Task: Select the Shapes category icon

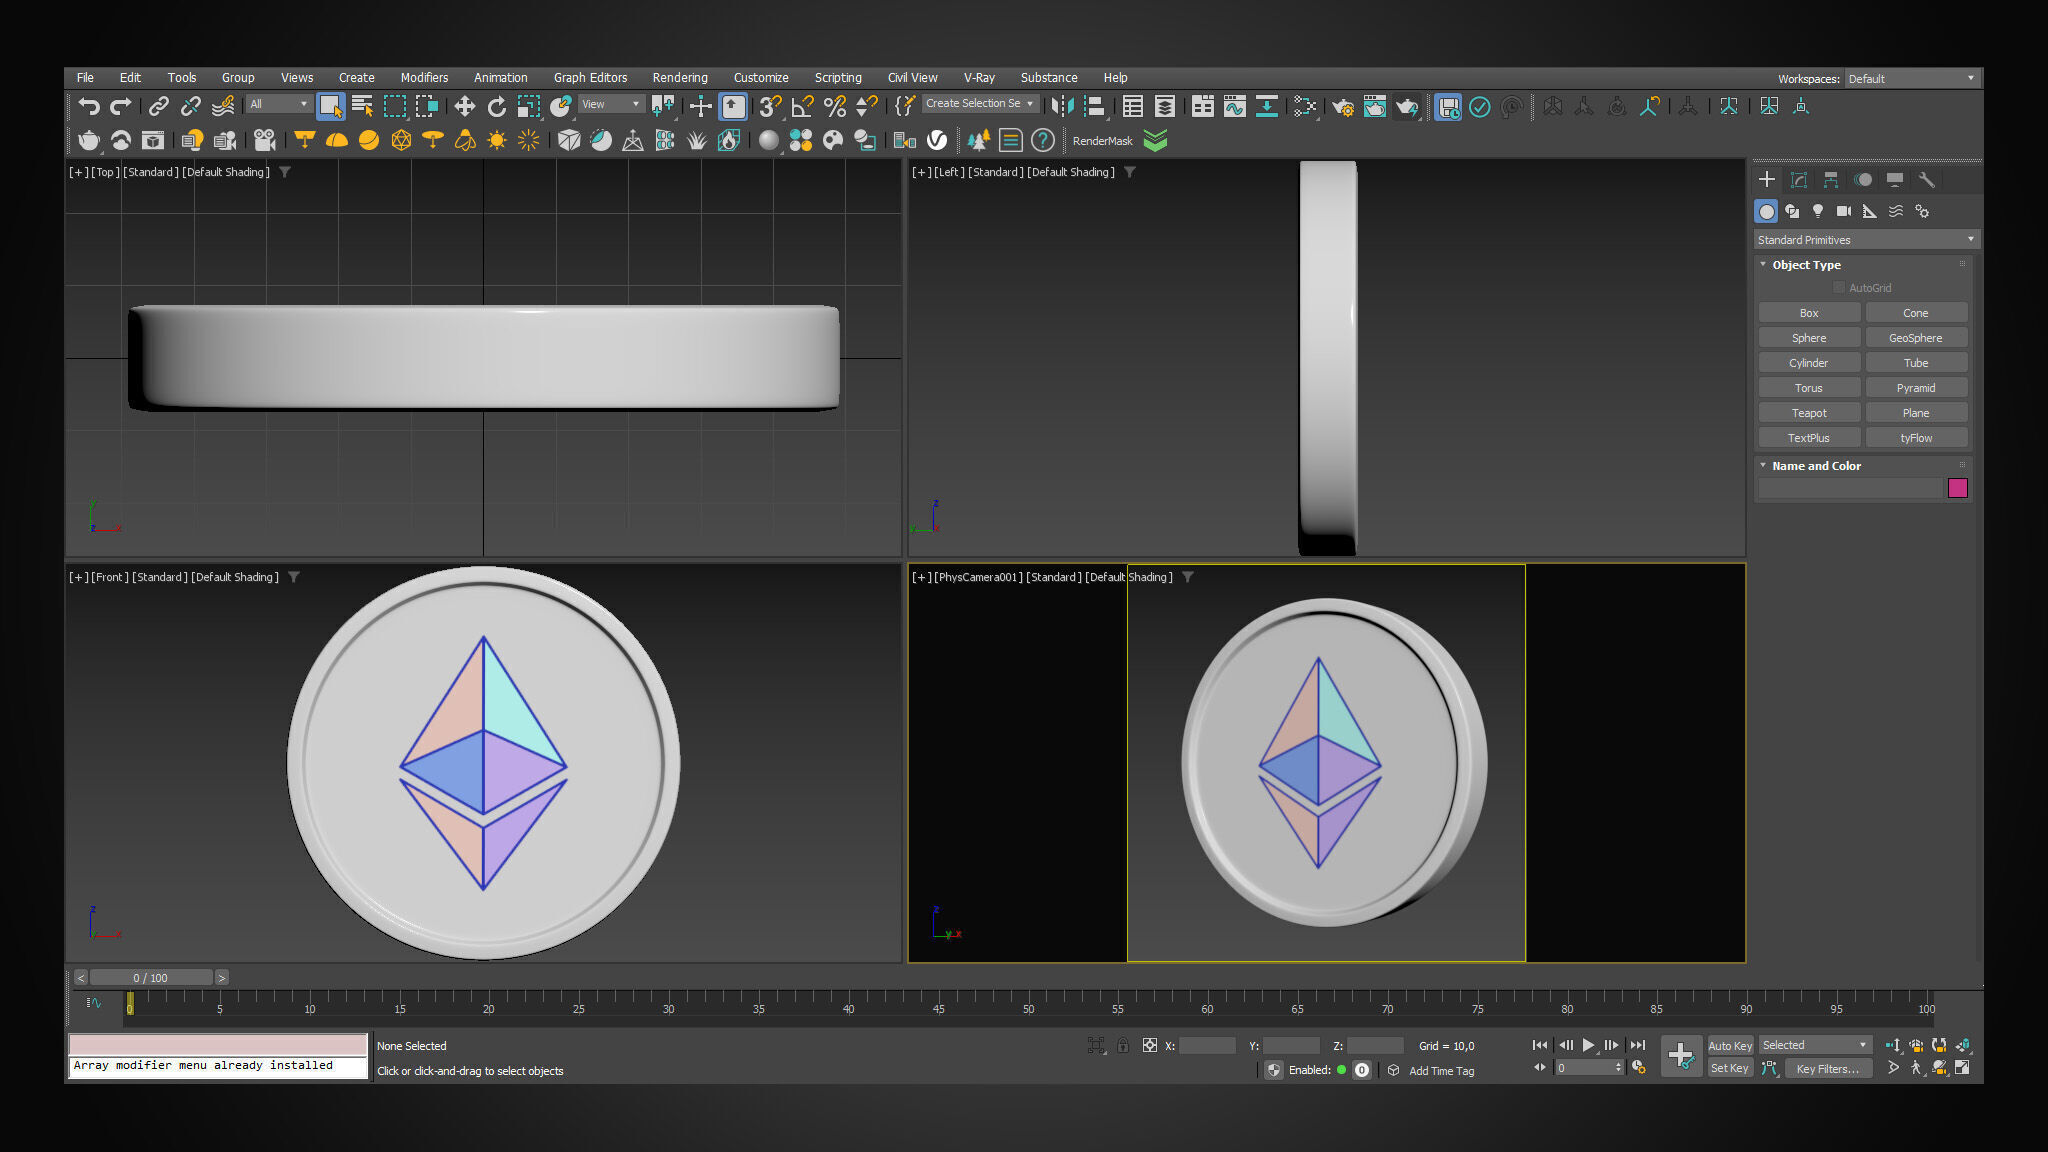Action: click(x=1792, y=211)
